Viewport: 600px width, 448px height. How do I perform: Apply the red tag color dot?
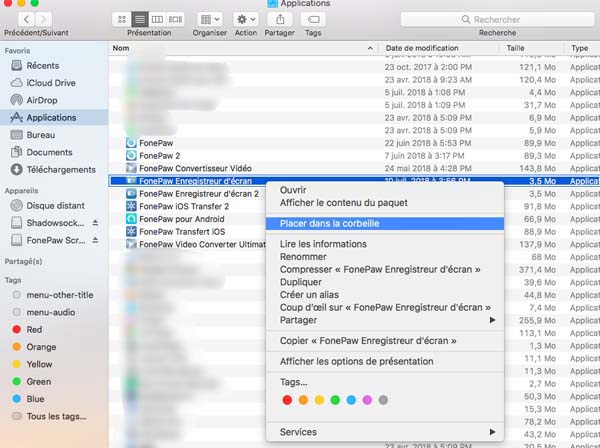[x=287, y=400]
